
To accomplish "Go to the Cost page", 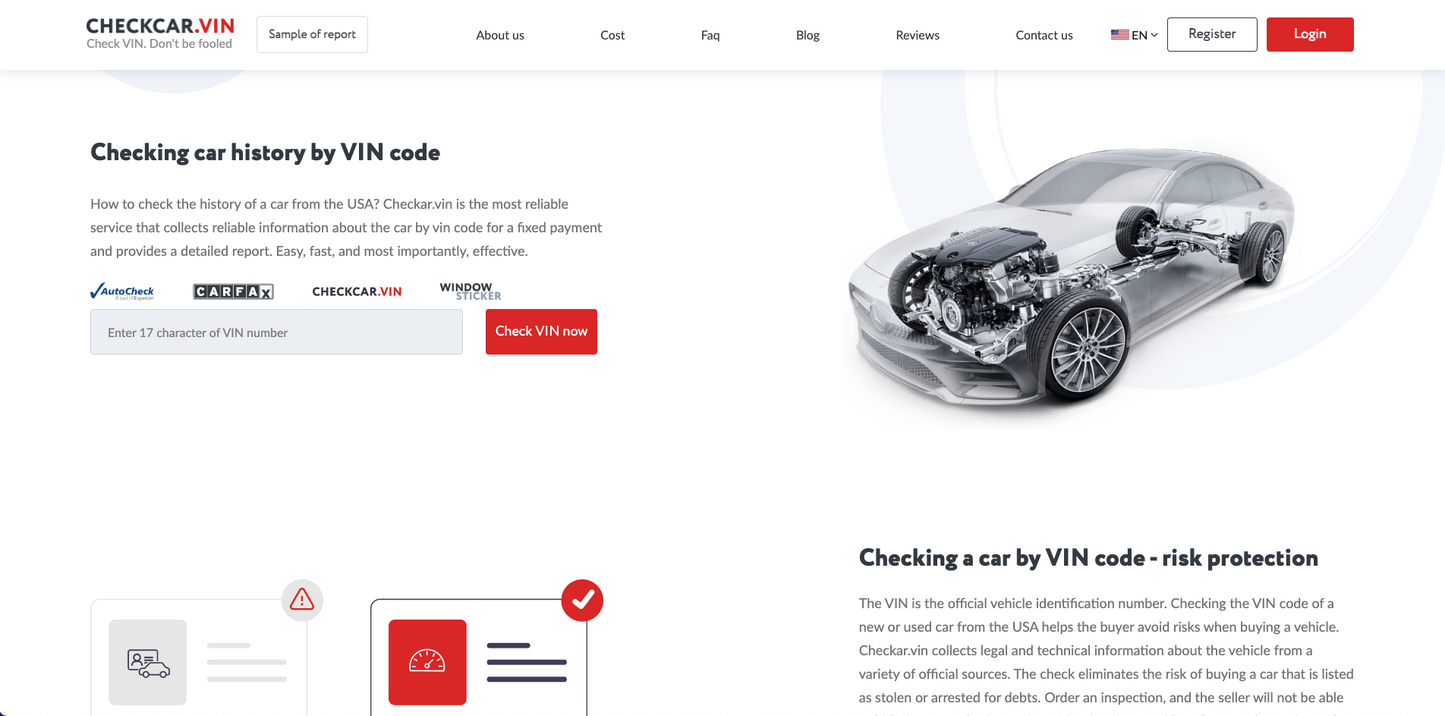I will tap(612, 35).
